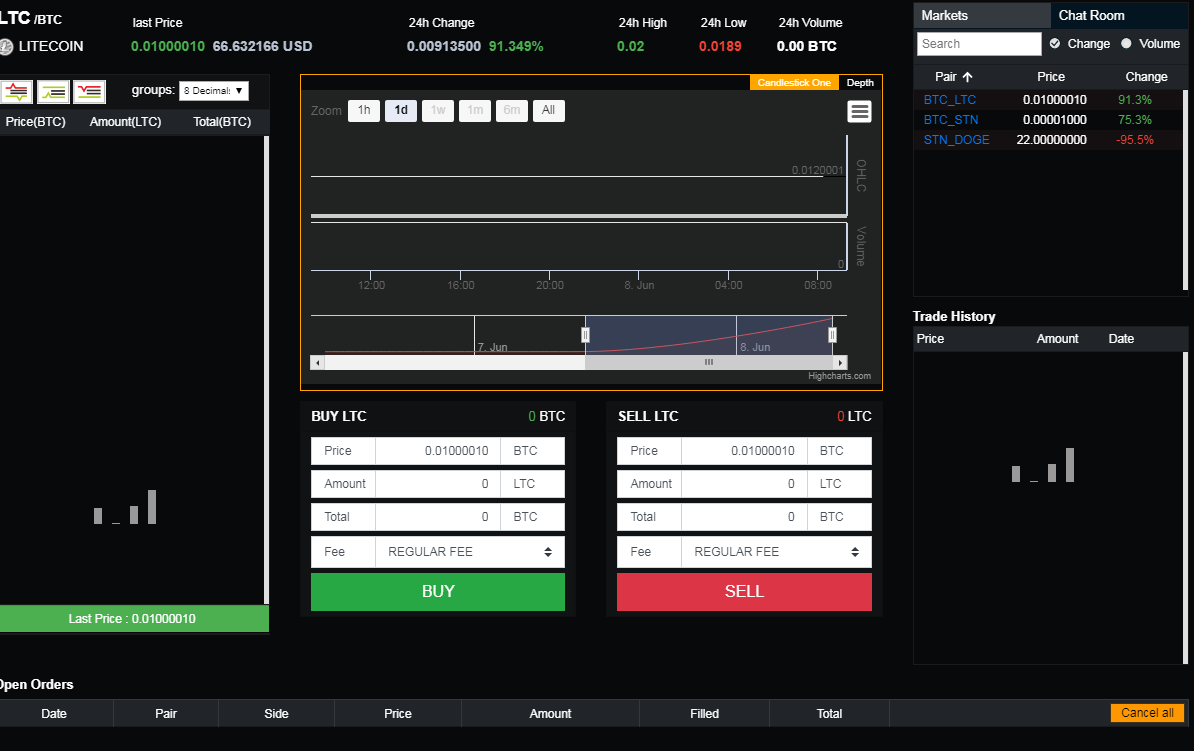Set chart zoom to 1d

[x=401, y=110]
